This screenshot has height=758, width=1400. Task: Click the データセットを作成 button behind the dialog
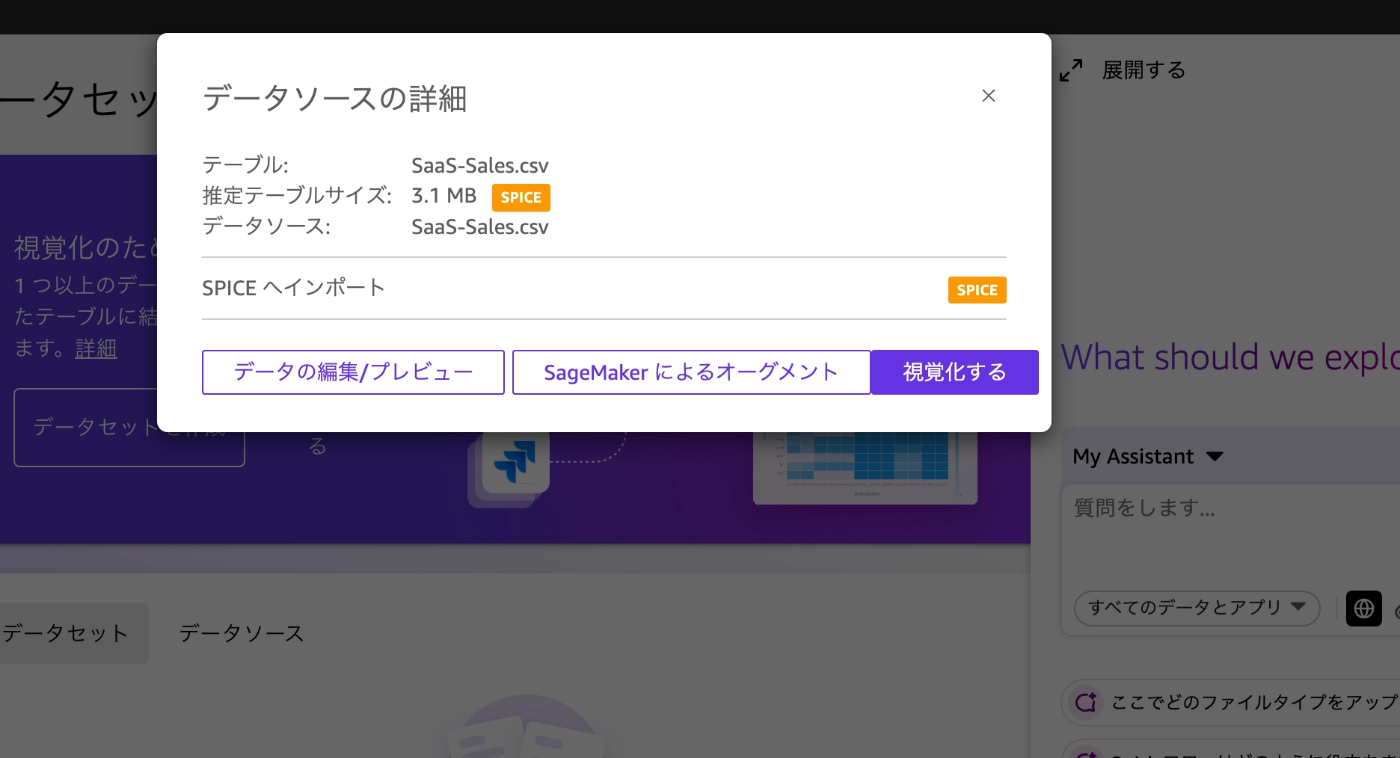click(x=129, y=427)
